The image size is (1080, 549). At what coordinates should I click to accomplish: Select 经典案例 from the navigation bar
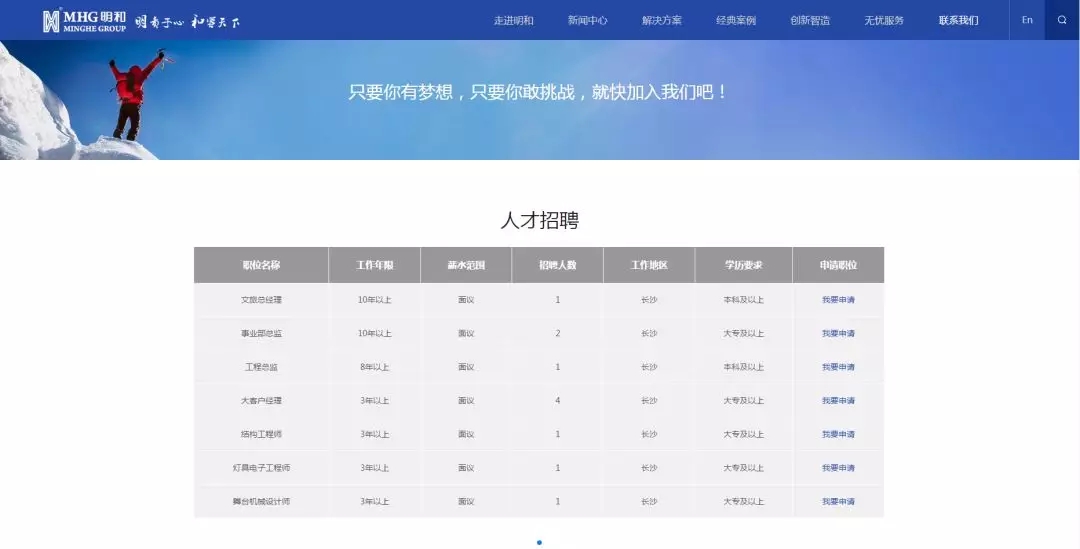pyautogui.click(x=736, y=20)
